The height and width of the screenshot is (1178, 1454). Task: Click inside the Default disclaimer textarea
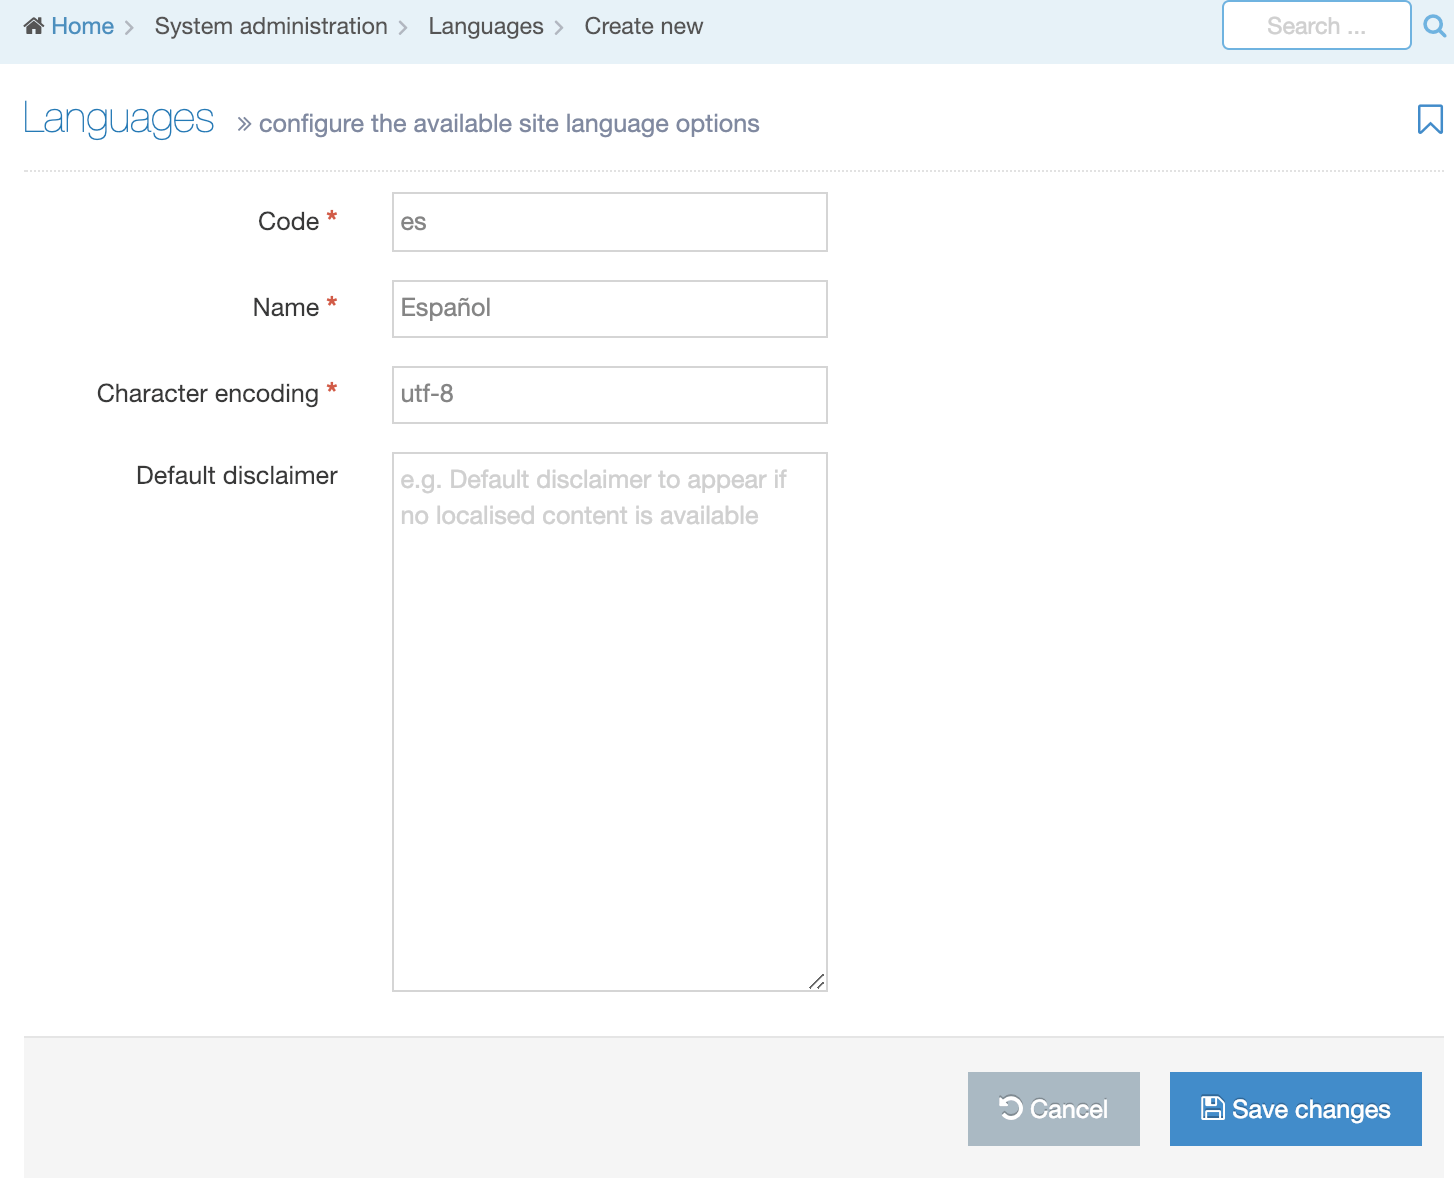point(609,721)
